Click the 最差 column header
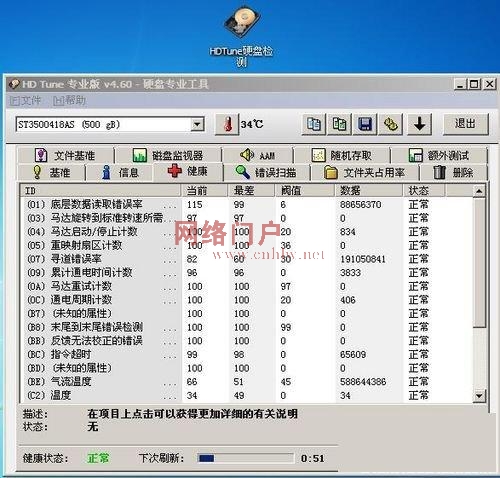The width and height of the screenshot is (500, 478). click(251, 191)
